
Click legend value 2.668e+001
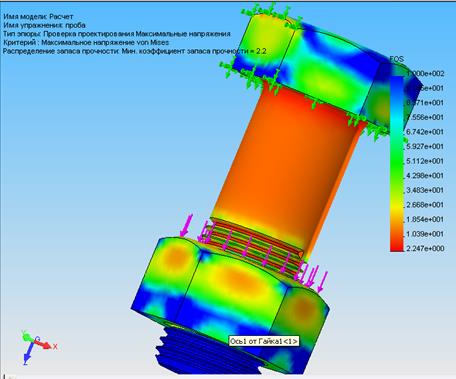tap(425, 205)
